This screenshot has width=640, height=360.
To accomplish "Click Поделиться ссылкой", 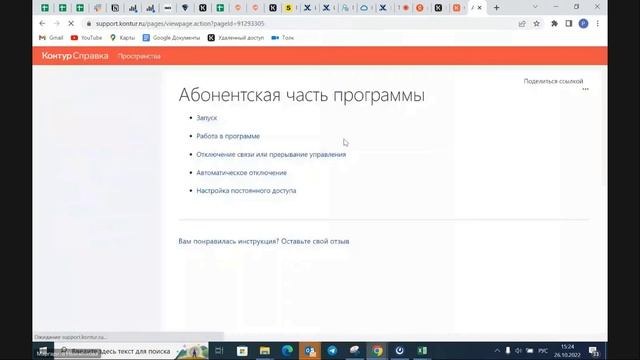I will [x=553, y=81].
